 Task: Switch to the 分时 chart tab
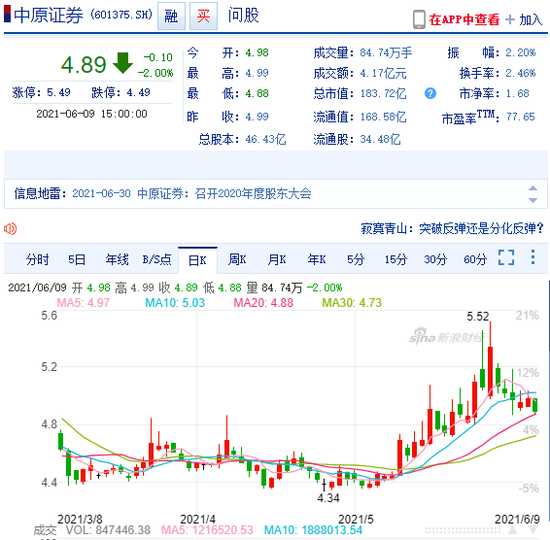tap(37, 260)
